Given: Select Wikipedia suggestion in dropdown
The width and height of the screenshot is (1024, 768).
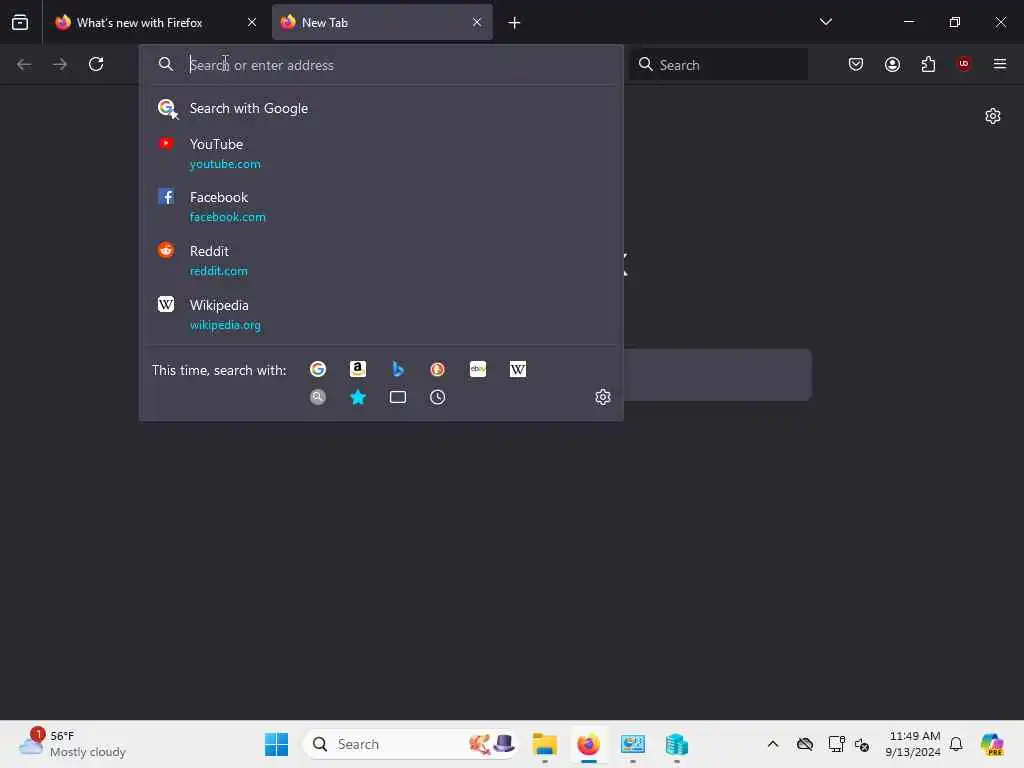Looking at the screenshot, I should point(381,314).
